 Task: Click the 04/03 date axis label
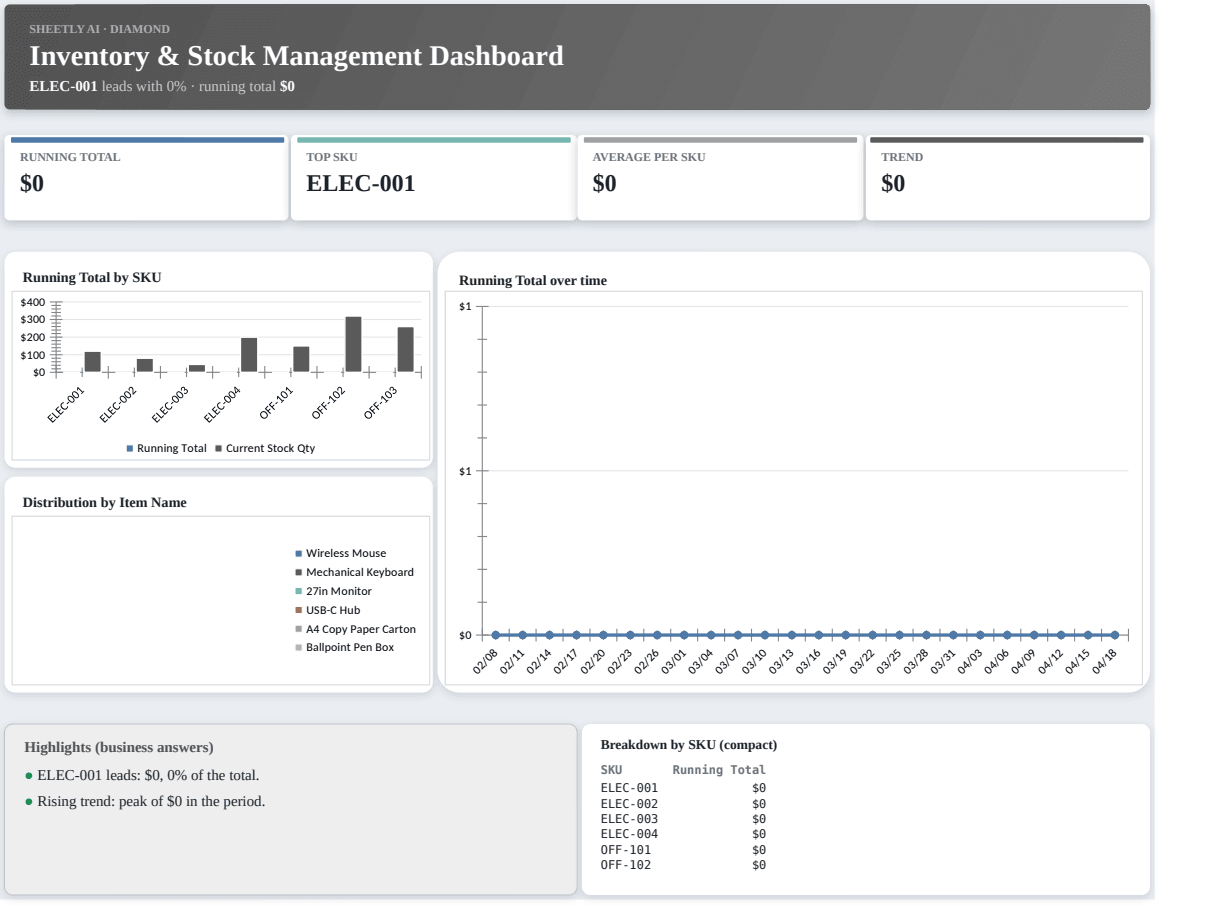(x=971, y=662)
